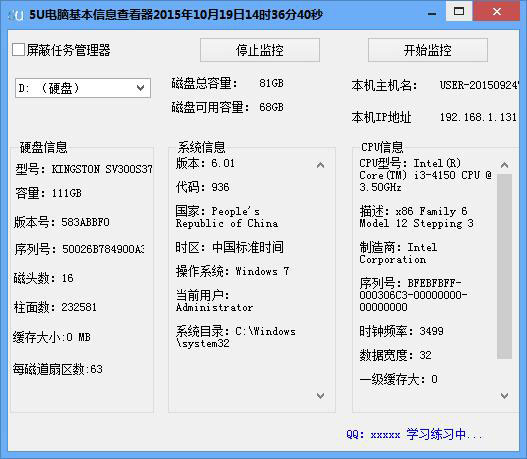
Task: Click the 缓存大小:0 MB text
Action: [52, 337]
